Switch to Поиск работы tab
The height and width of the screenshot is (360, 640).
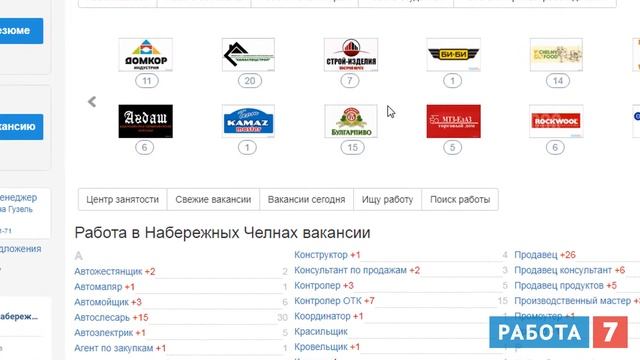pyautogui.click(x=460, y=200)
